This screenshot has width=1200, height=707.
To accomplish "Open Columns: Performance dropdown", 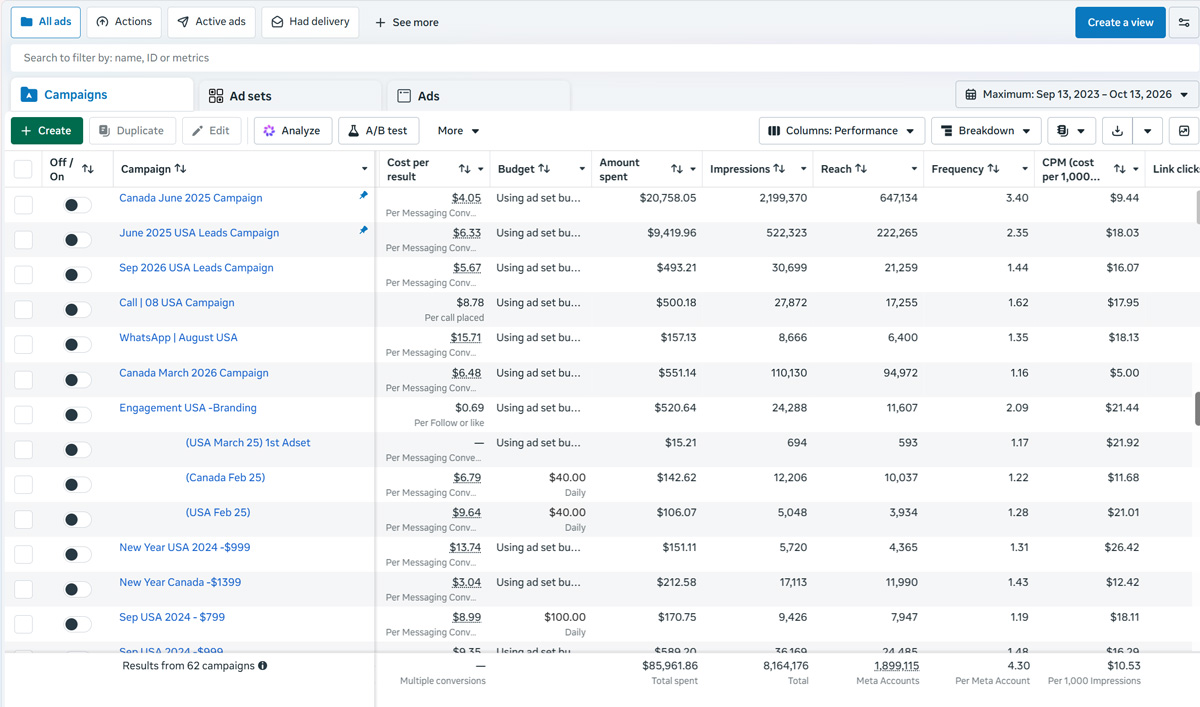I will coord(841,131).
